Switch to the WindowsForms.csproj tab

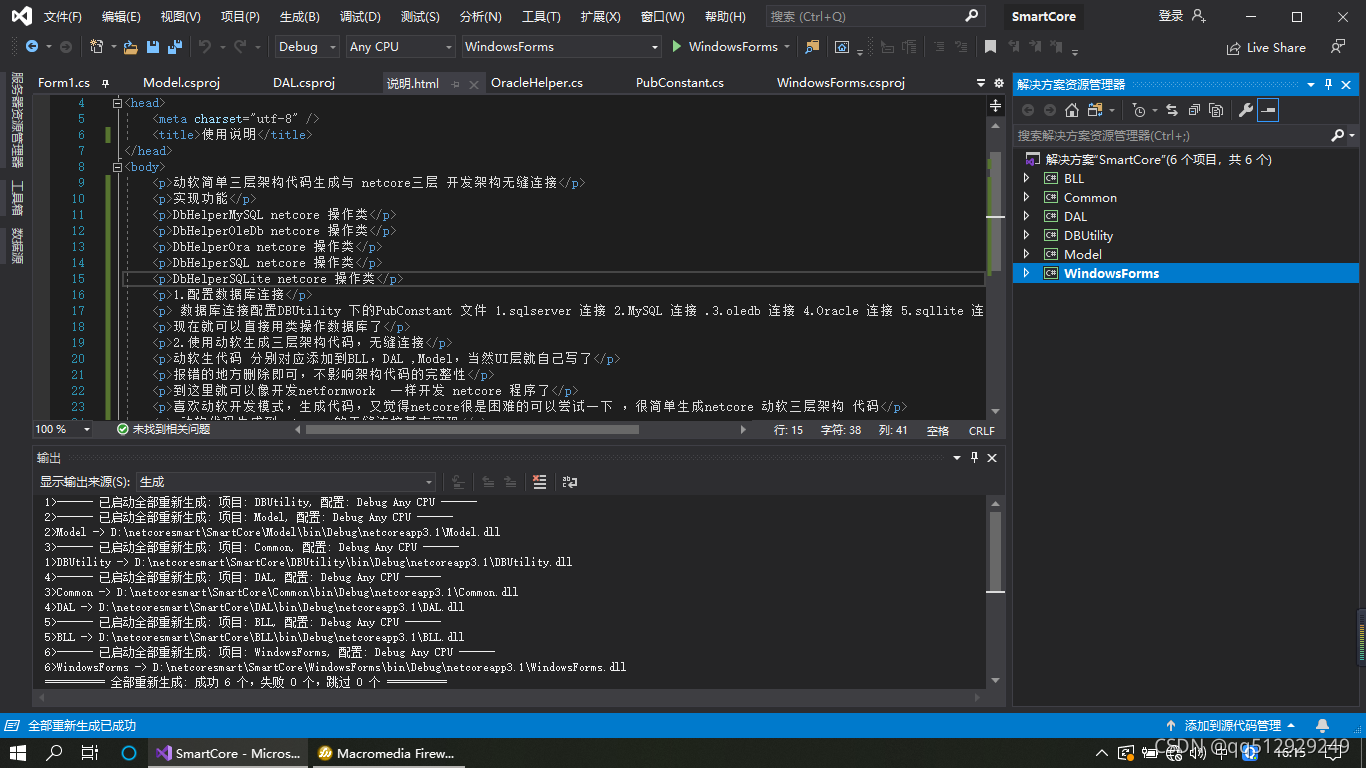click(841, 83)
